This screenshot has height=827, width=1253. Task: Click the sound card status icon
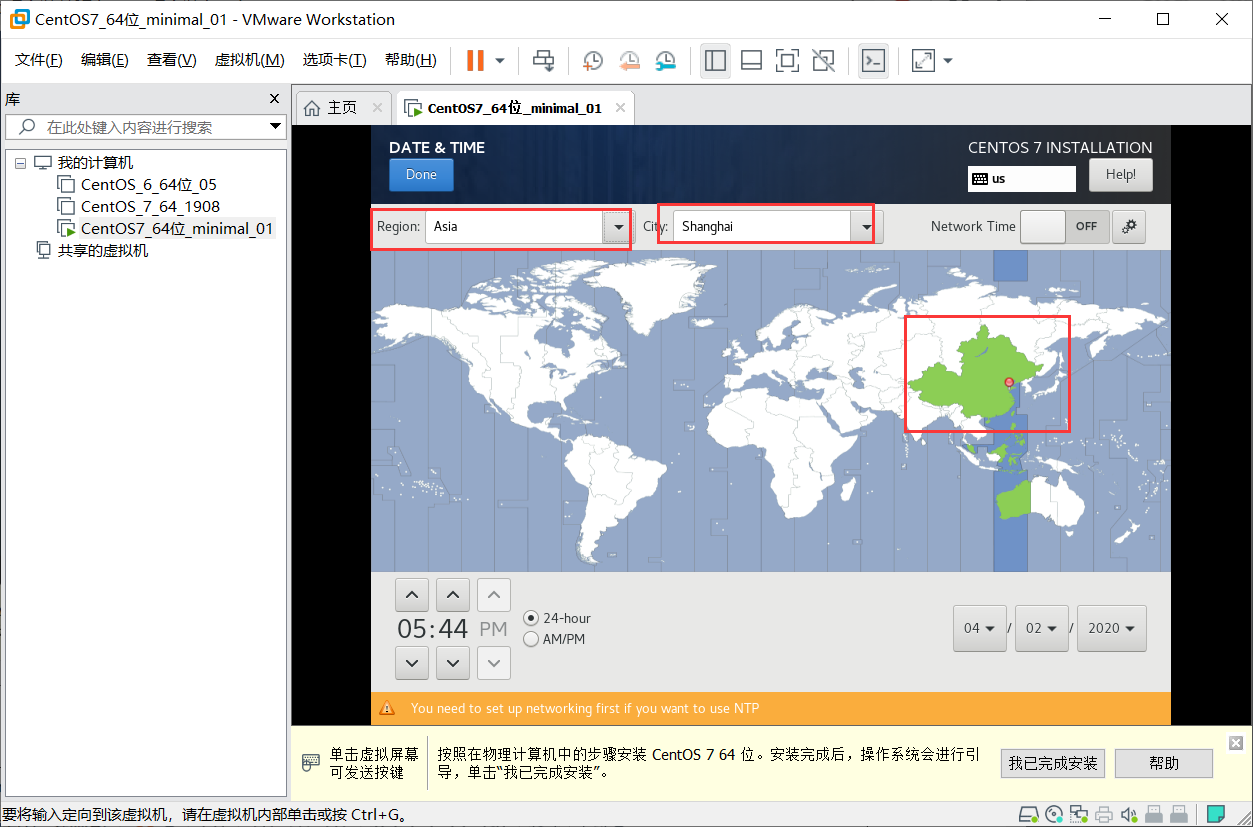[1129, 814]
